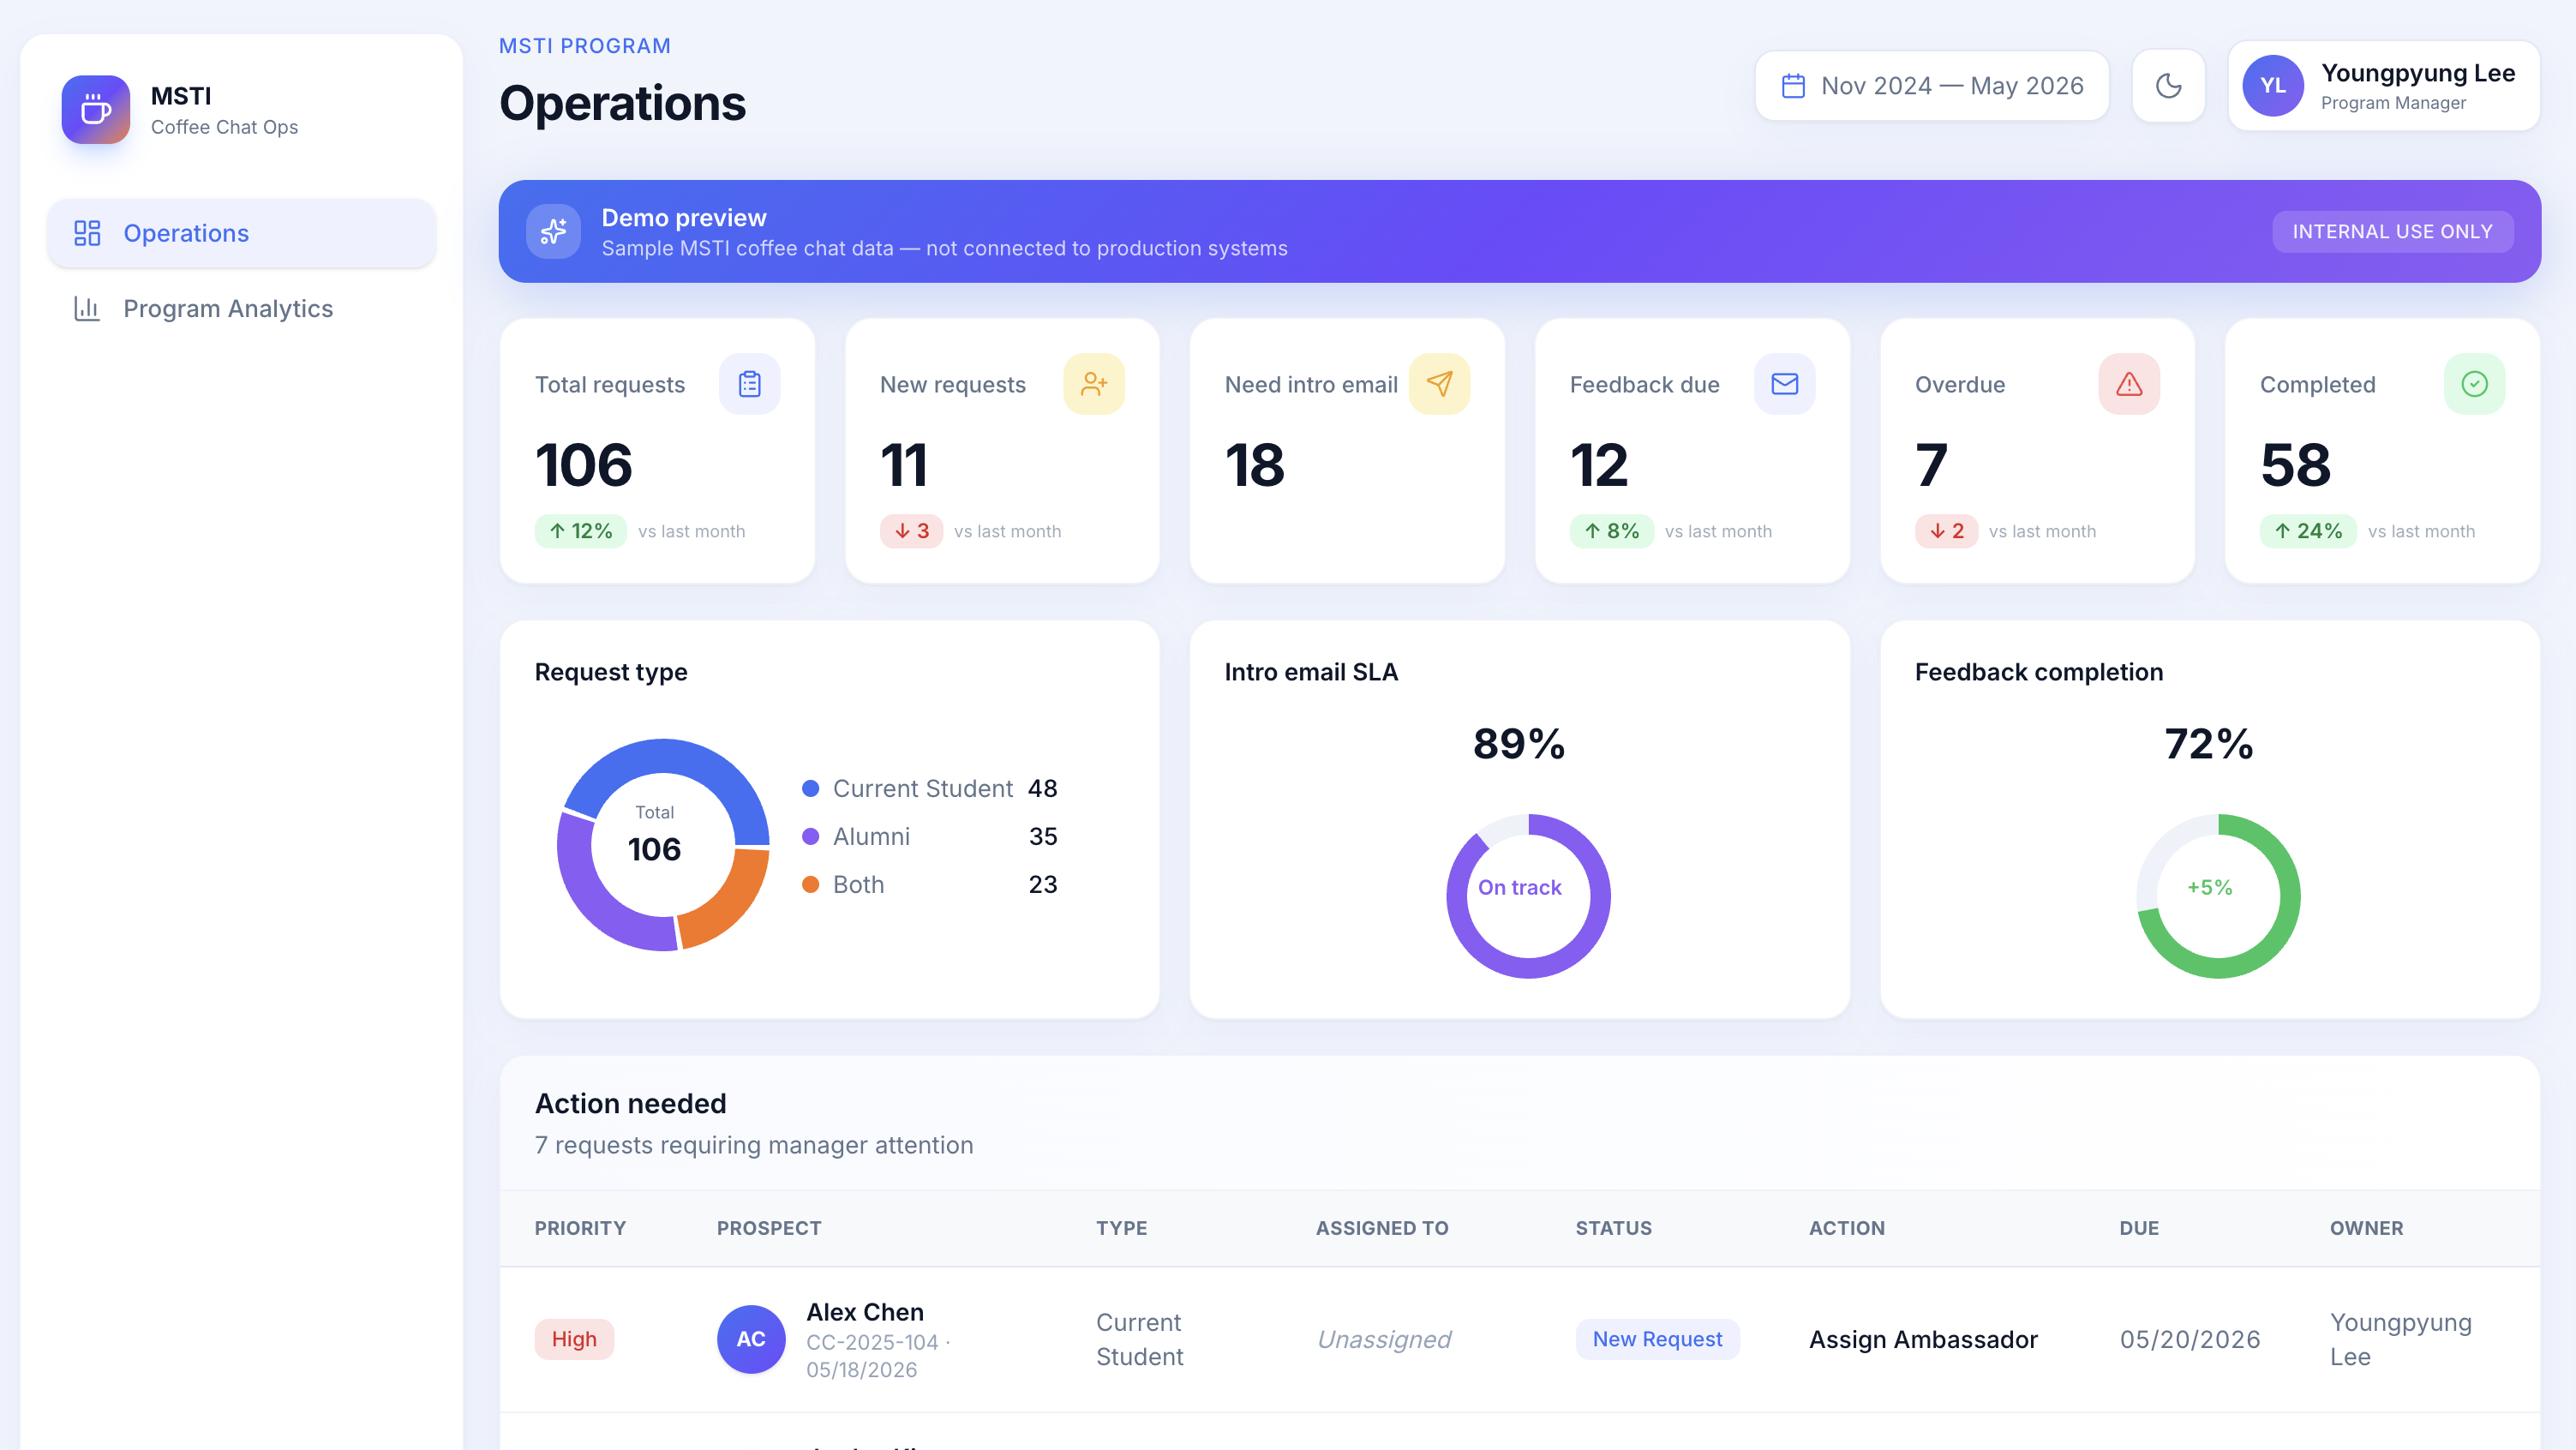Click the ACTION column header

coord(1846,1228)
